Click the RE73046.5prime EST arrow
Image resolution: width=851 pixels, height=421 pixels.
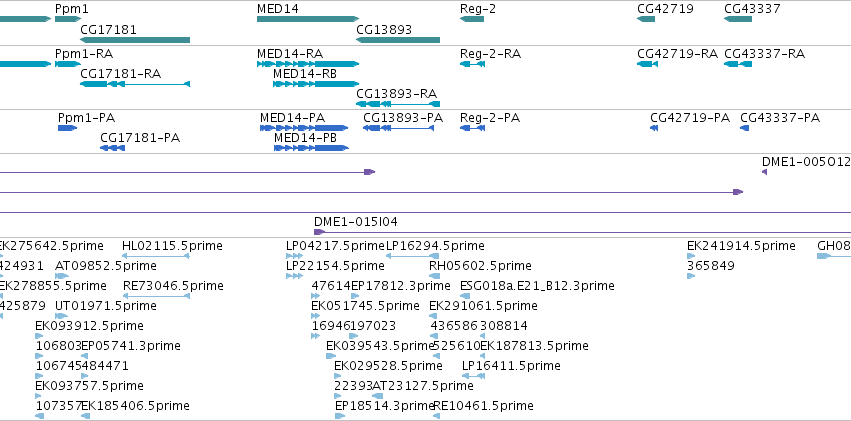pos(156,296)
